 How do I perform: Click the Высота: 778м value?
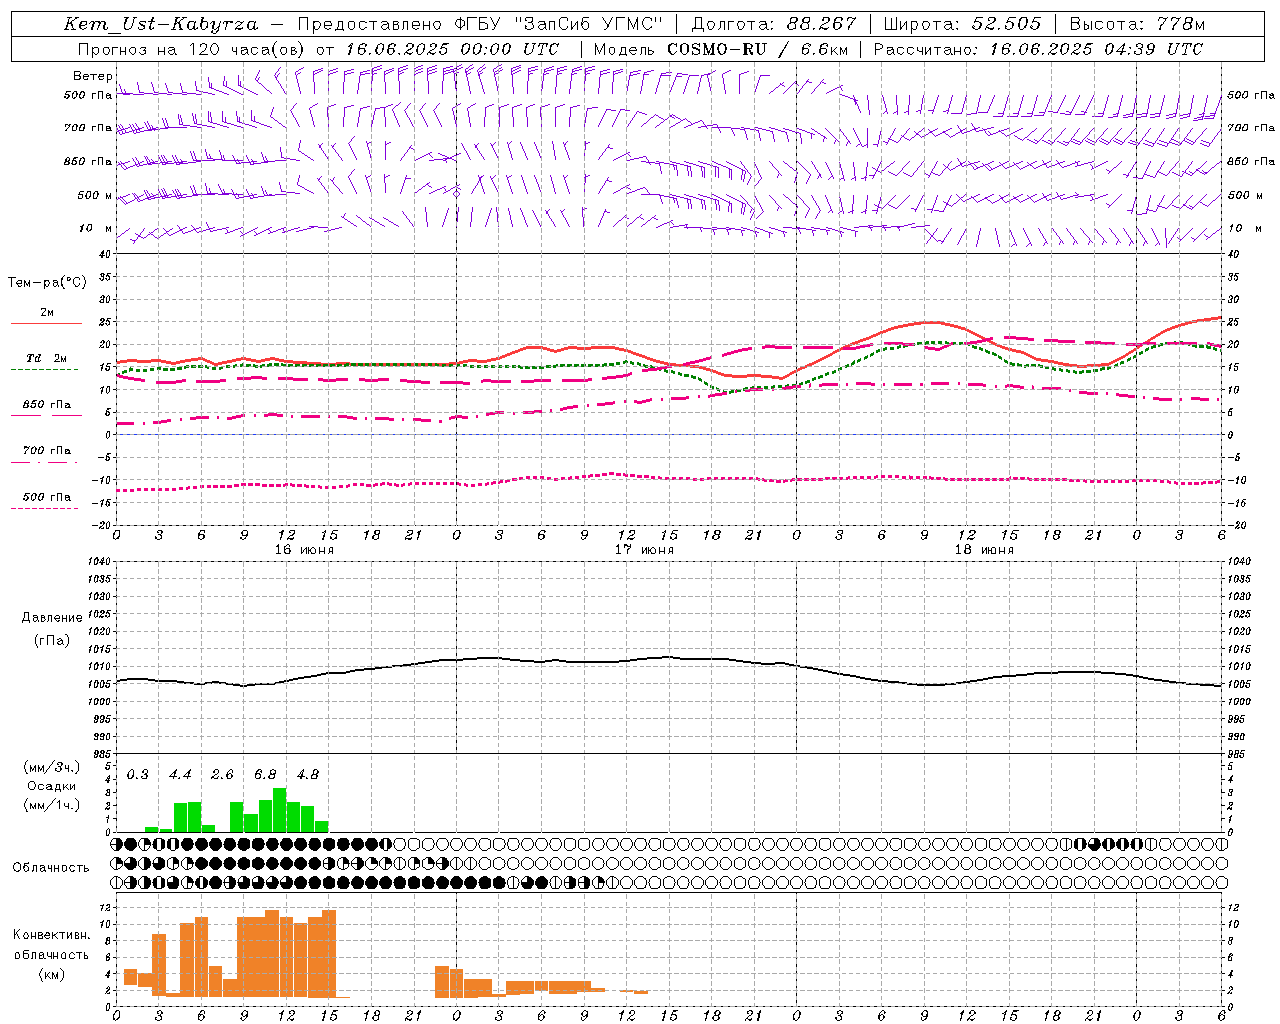[x=1137, y=24]
